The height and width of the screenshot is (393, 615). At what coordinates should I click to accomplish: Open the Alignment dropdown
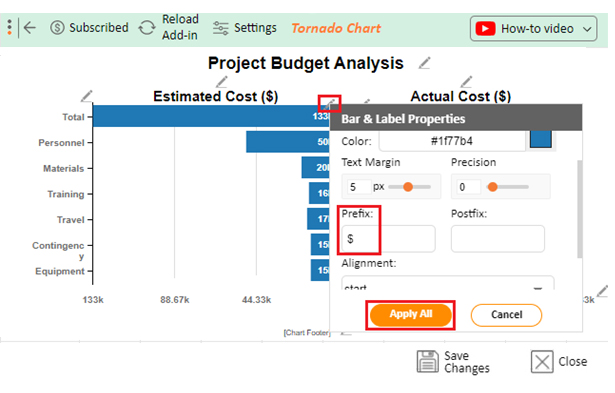tap(448, 283)
